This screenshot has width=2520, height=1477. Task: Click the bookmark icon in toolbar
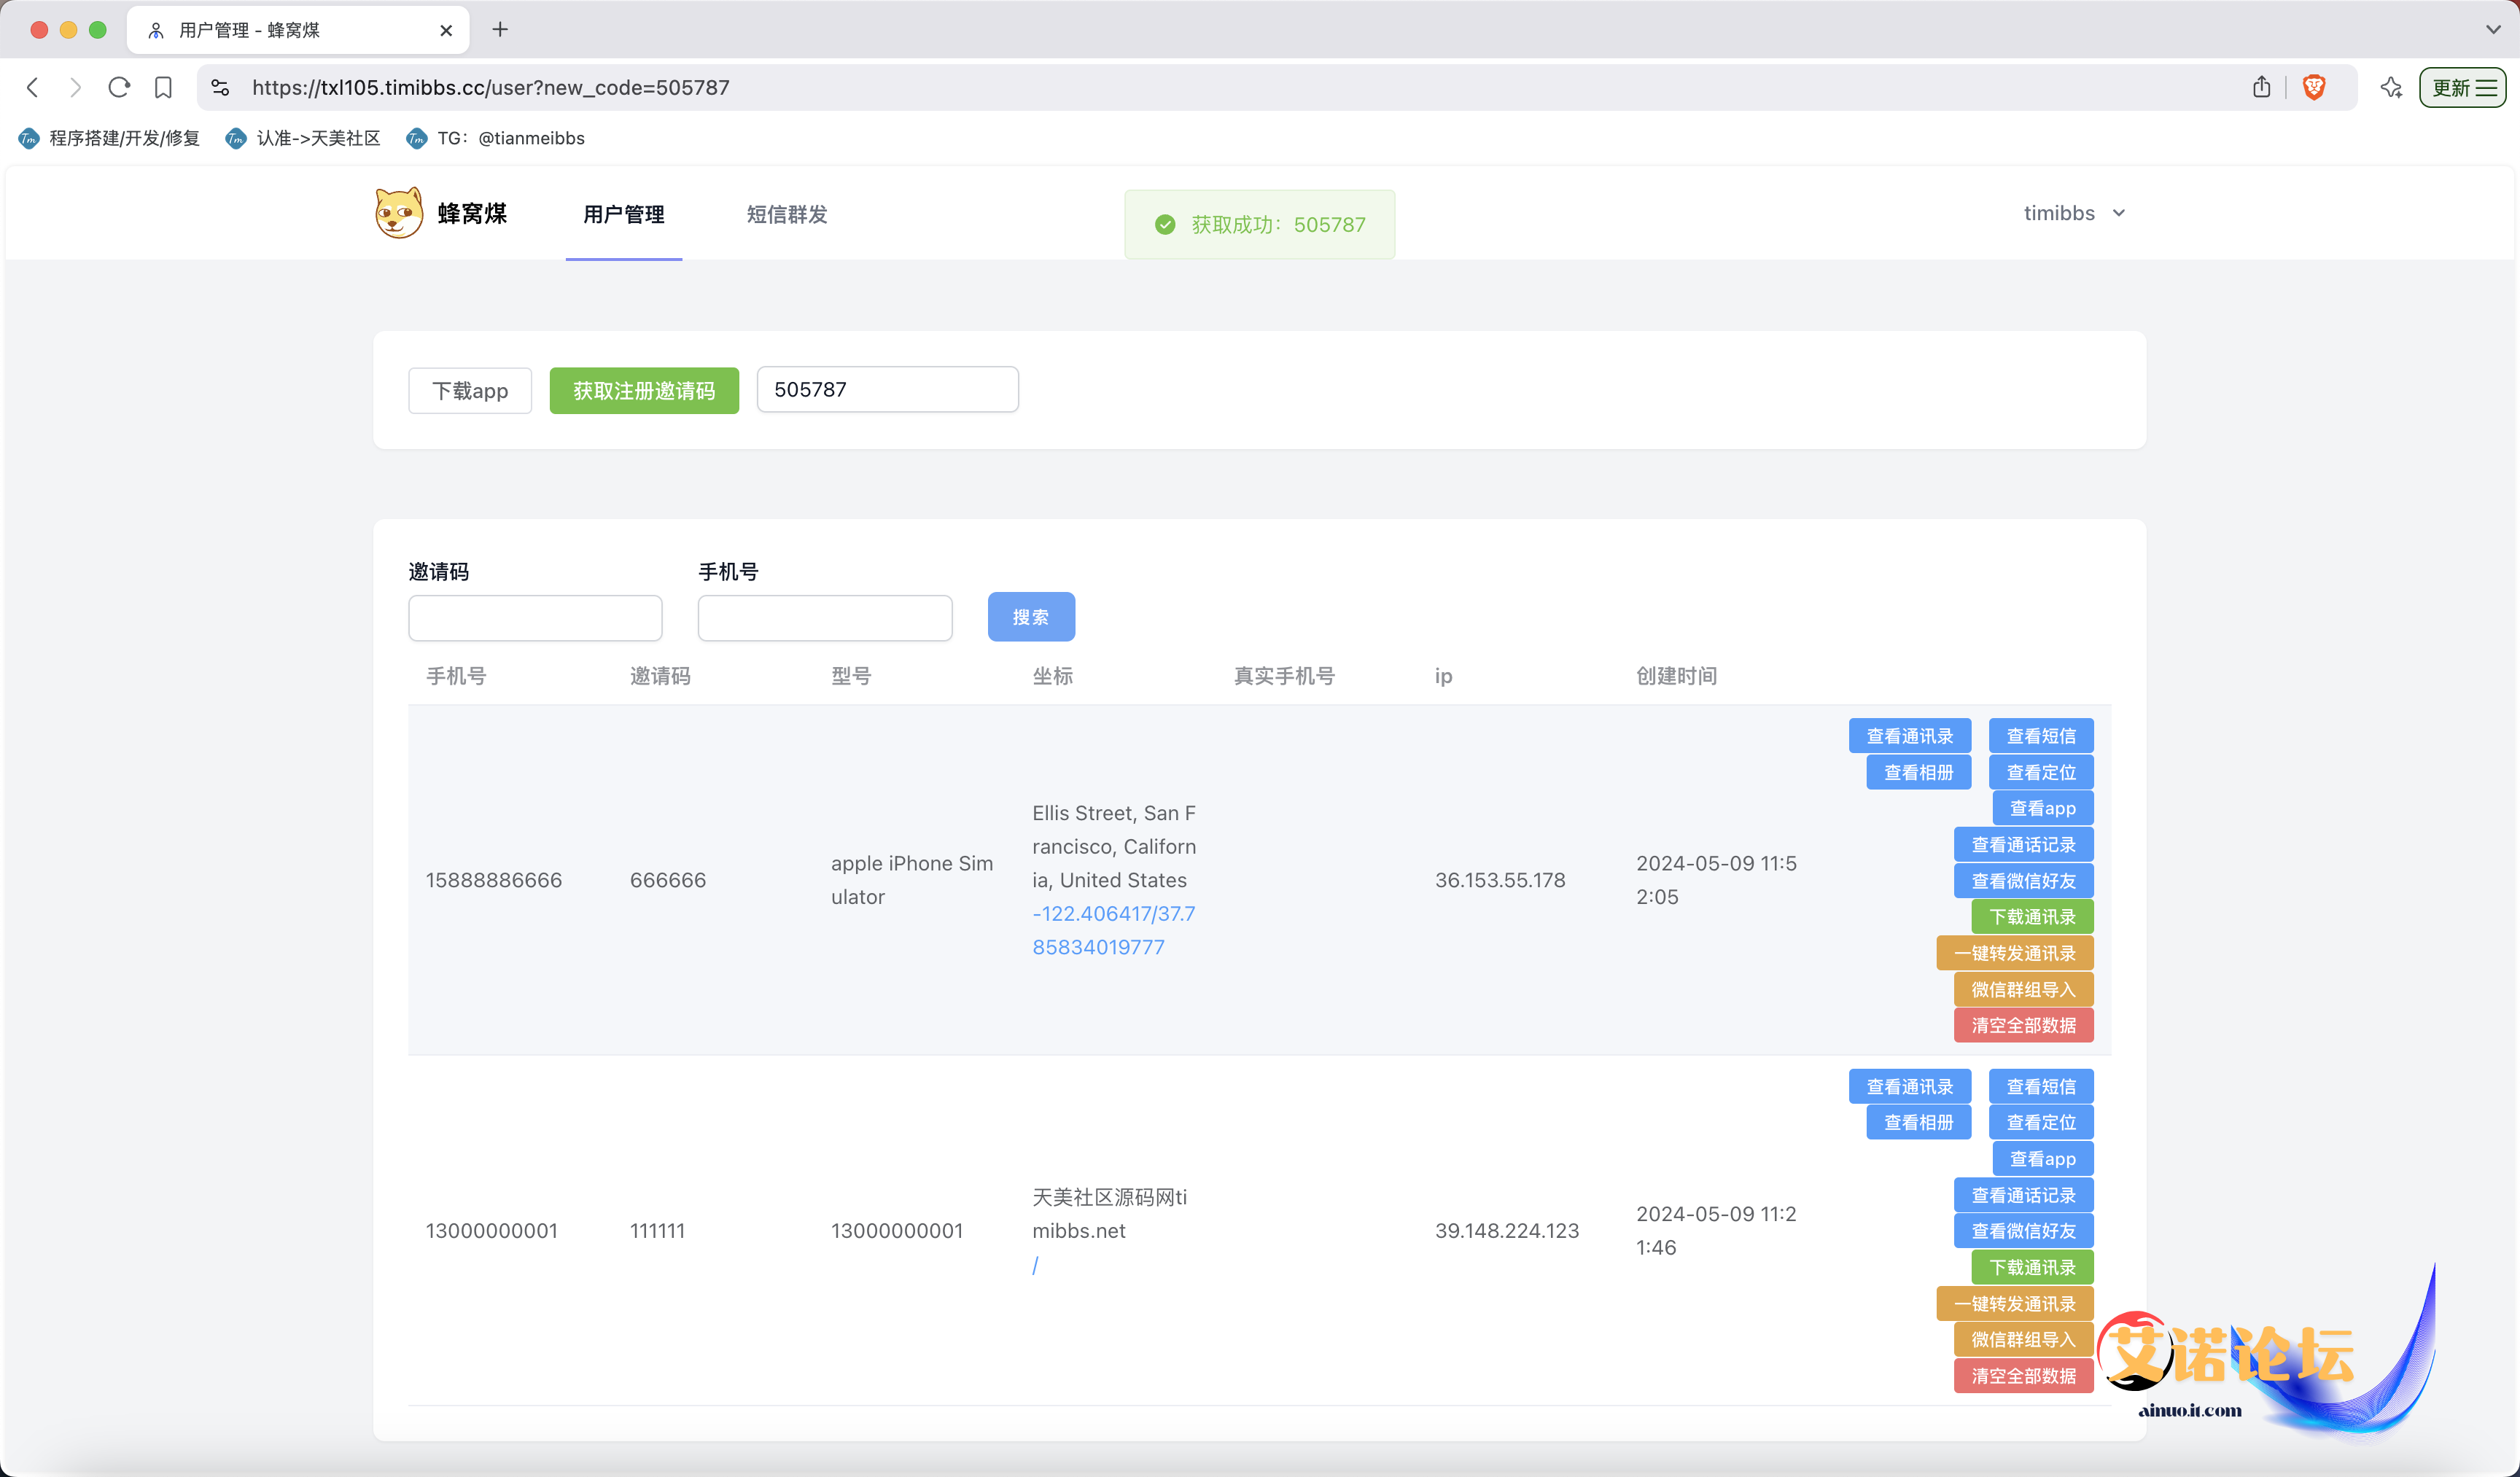coord(163,88)
